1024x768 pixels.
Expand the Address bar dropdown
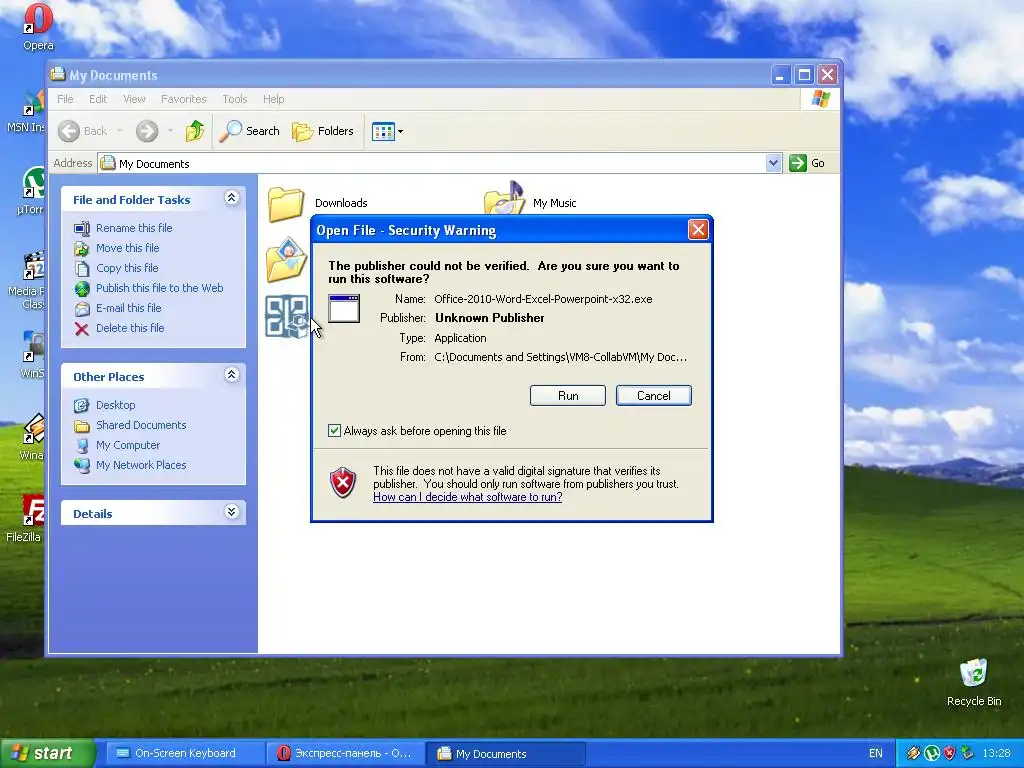coord(773,163)
